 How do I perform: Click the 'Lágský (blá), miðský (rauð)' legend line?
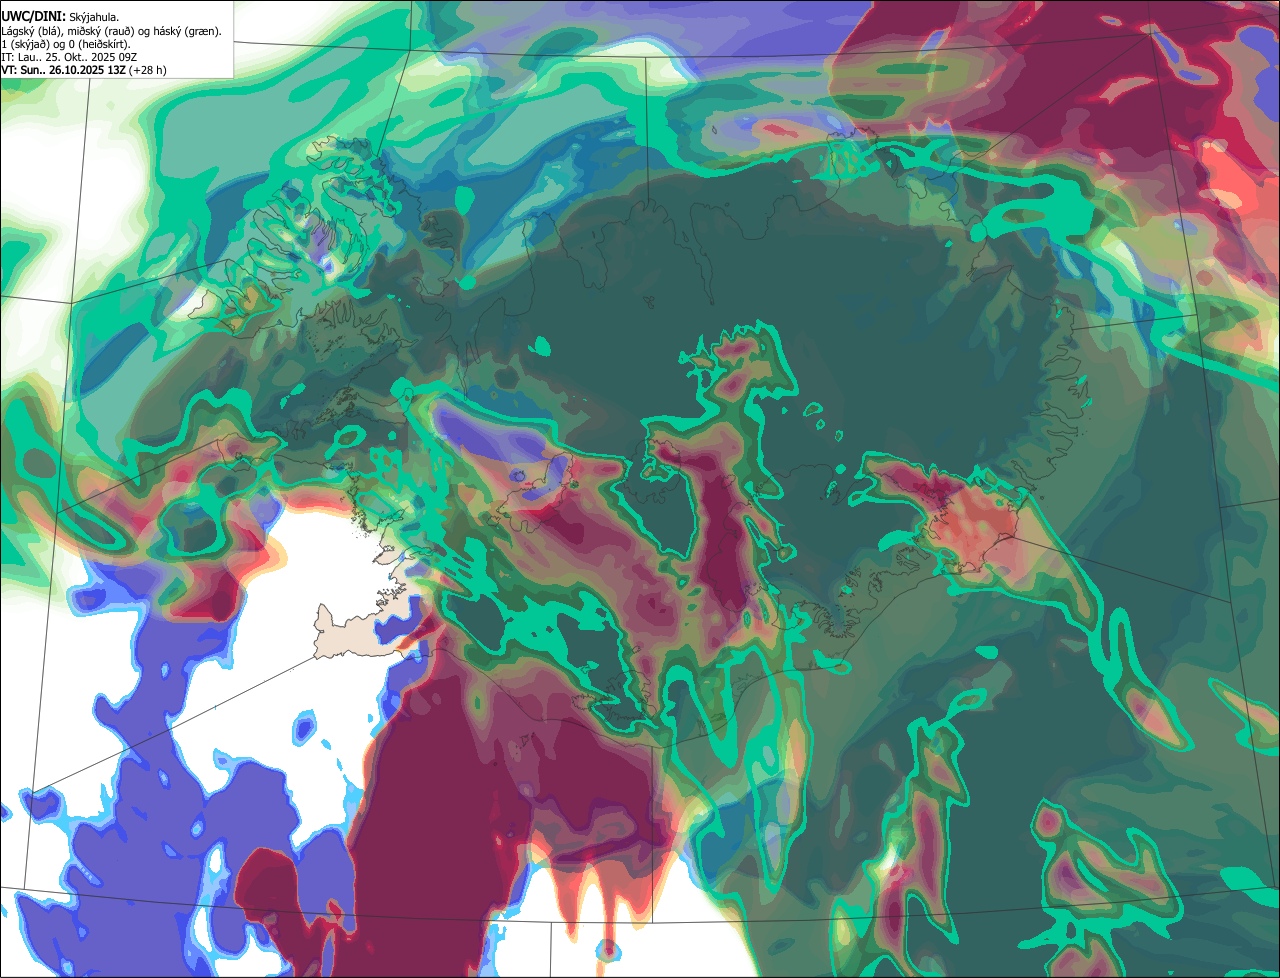(x=112, y=31)
